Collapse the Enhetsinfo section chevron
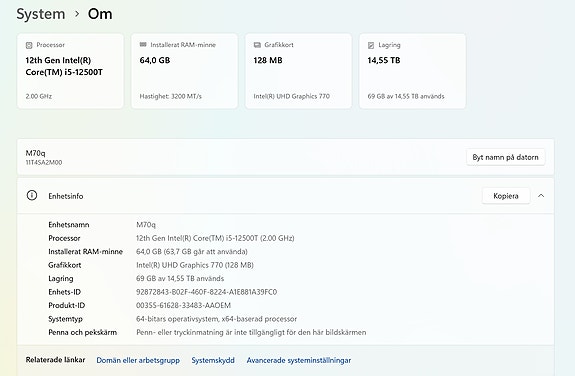The image size is (575, 376). [x=541, y=196]
